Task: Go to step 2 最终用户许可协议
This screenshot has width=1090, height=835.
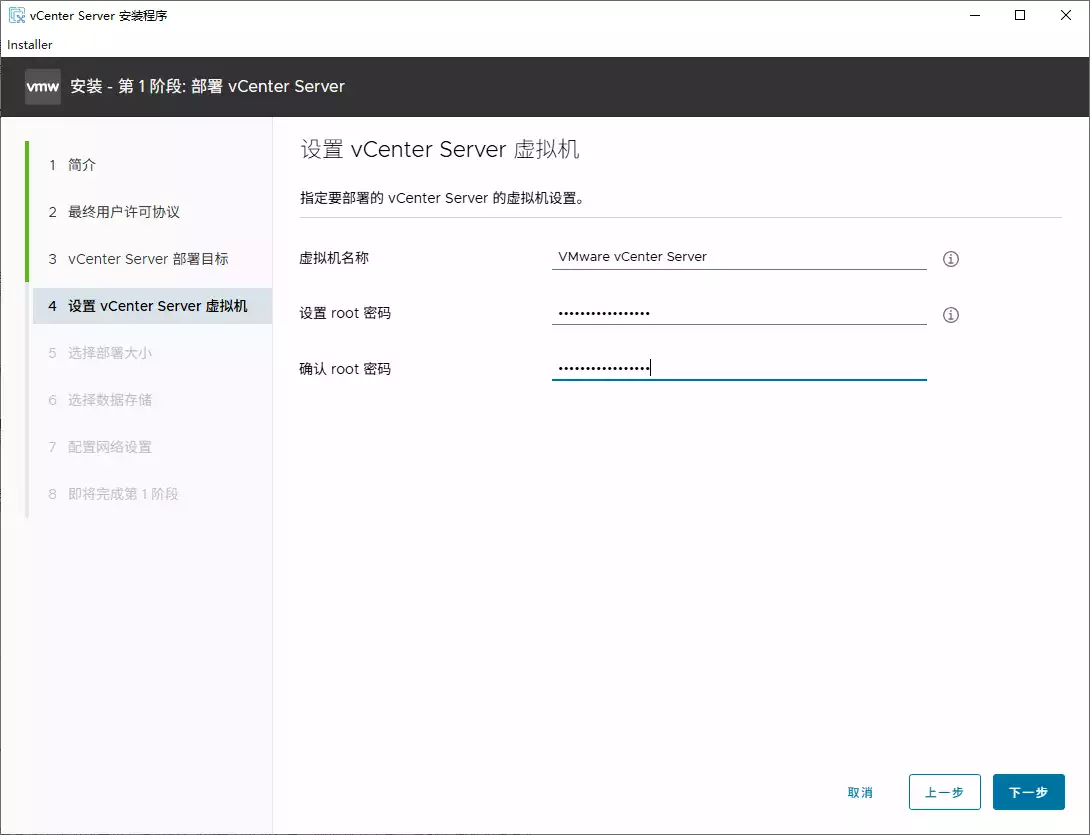Action: [115, 212]
